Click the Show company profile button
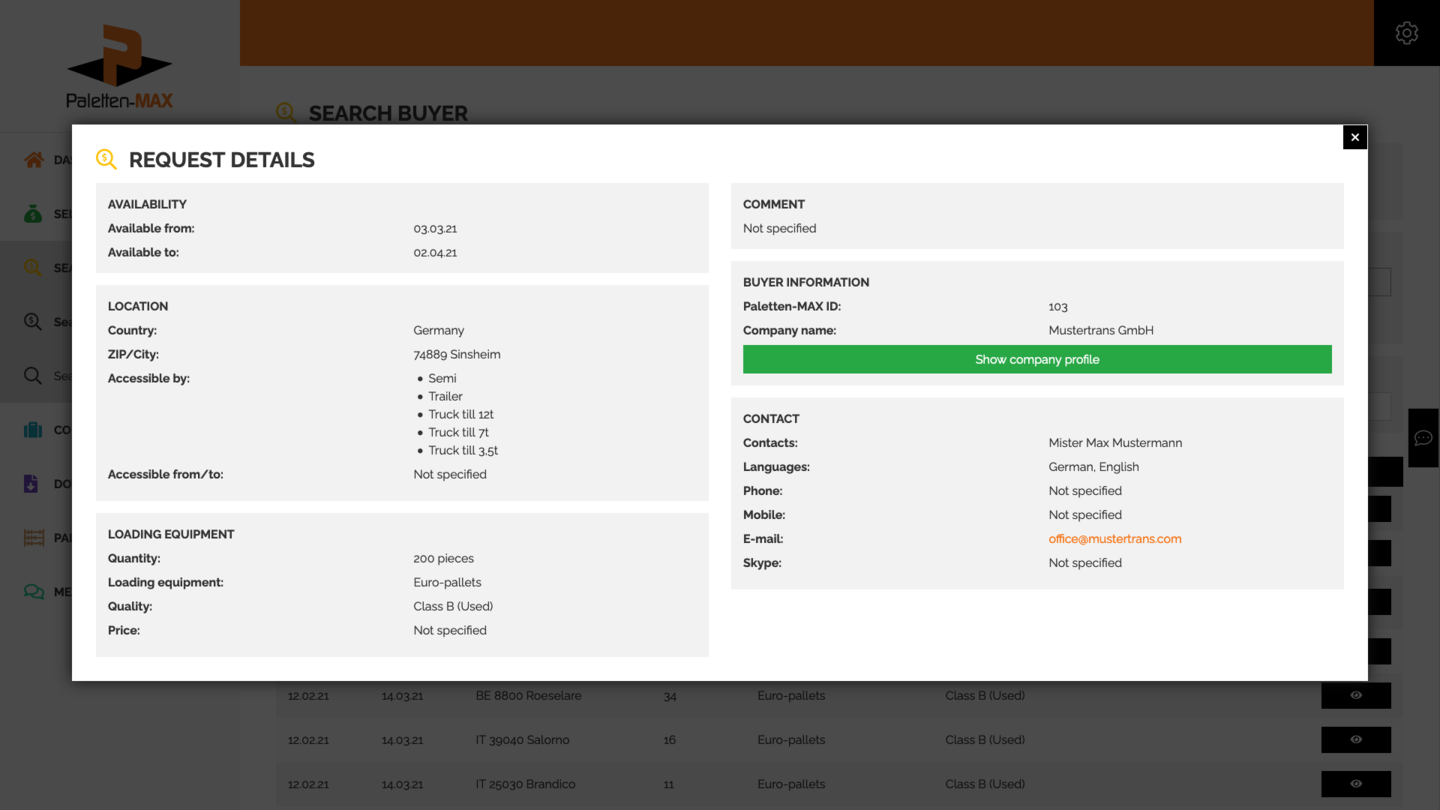This screenshot has width=1440, height=810. [1037, 359]
